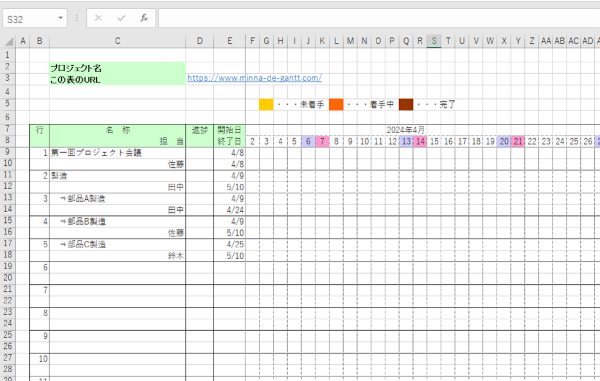Image resolution: width=600 pixels, height=381 pixels.
Task: Click the enter checkmark formula bar icon
Action: click(x=121, y=18)
